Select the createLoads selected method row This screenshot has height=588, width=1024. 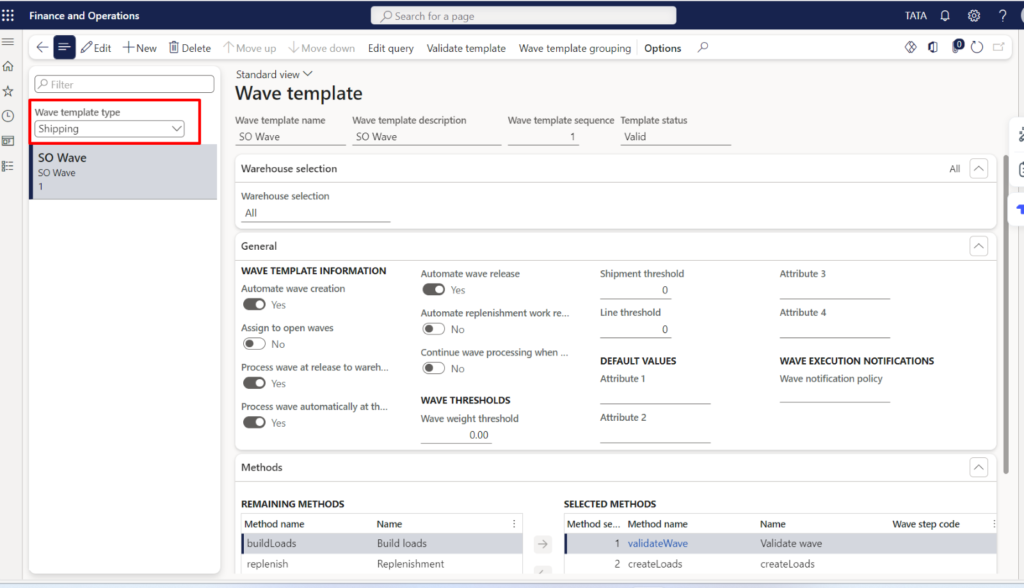tap(780, 564)
